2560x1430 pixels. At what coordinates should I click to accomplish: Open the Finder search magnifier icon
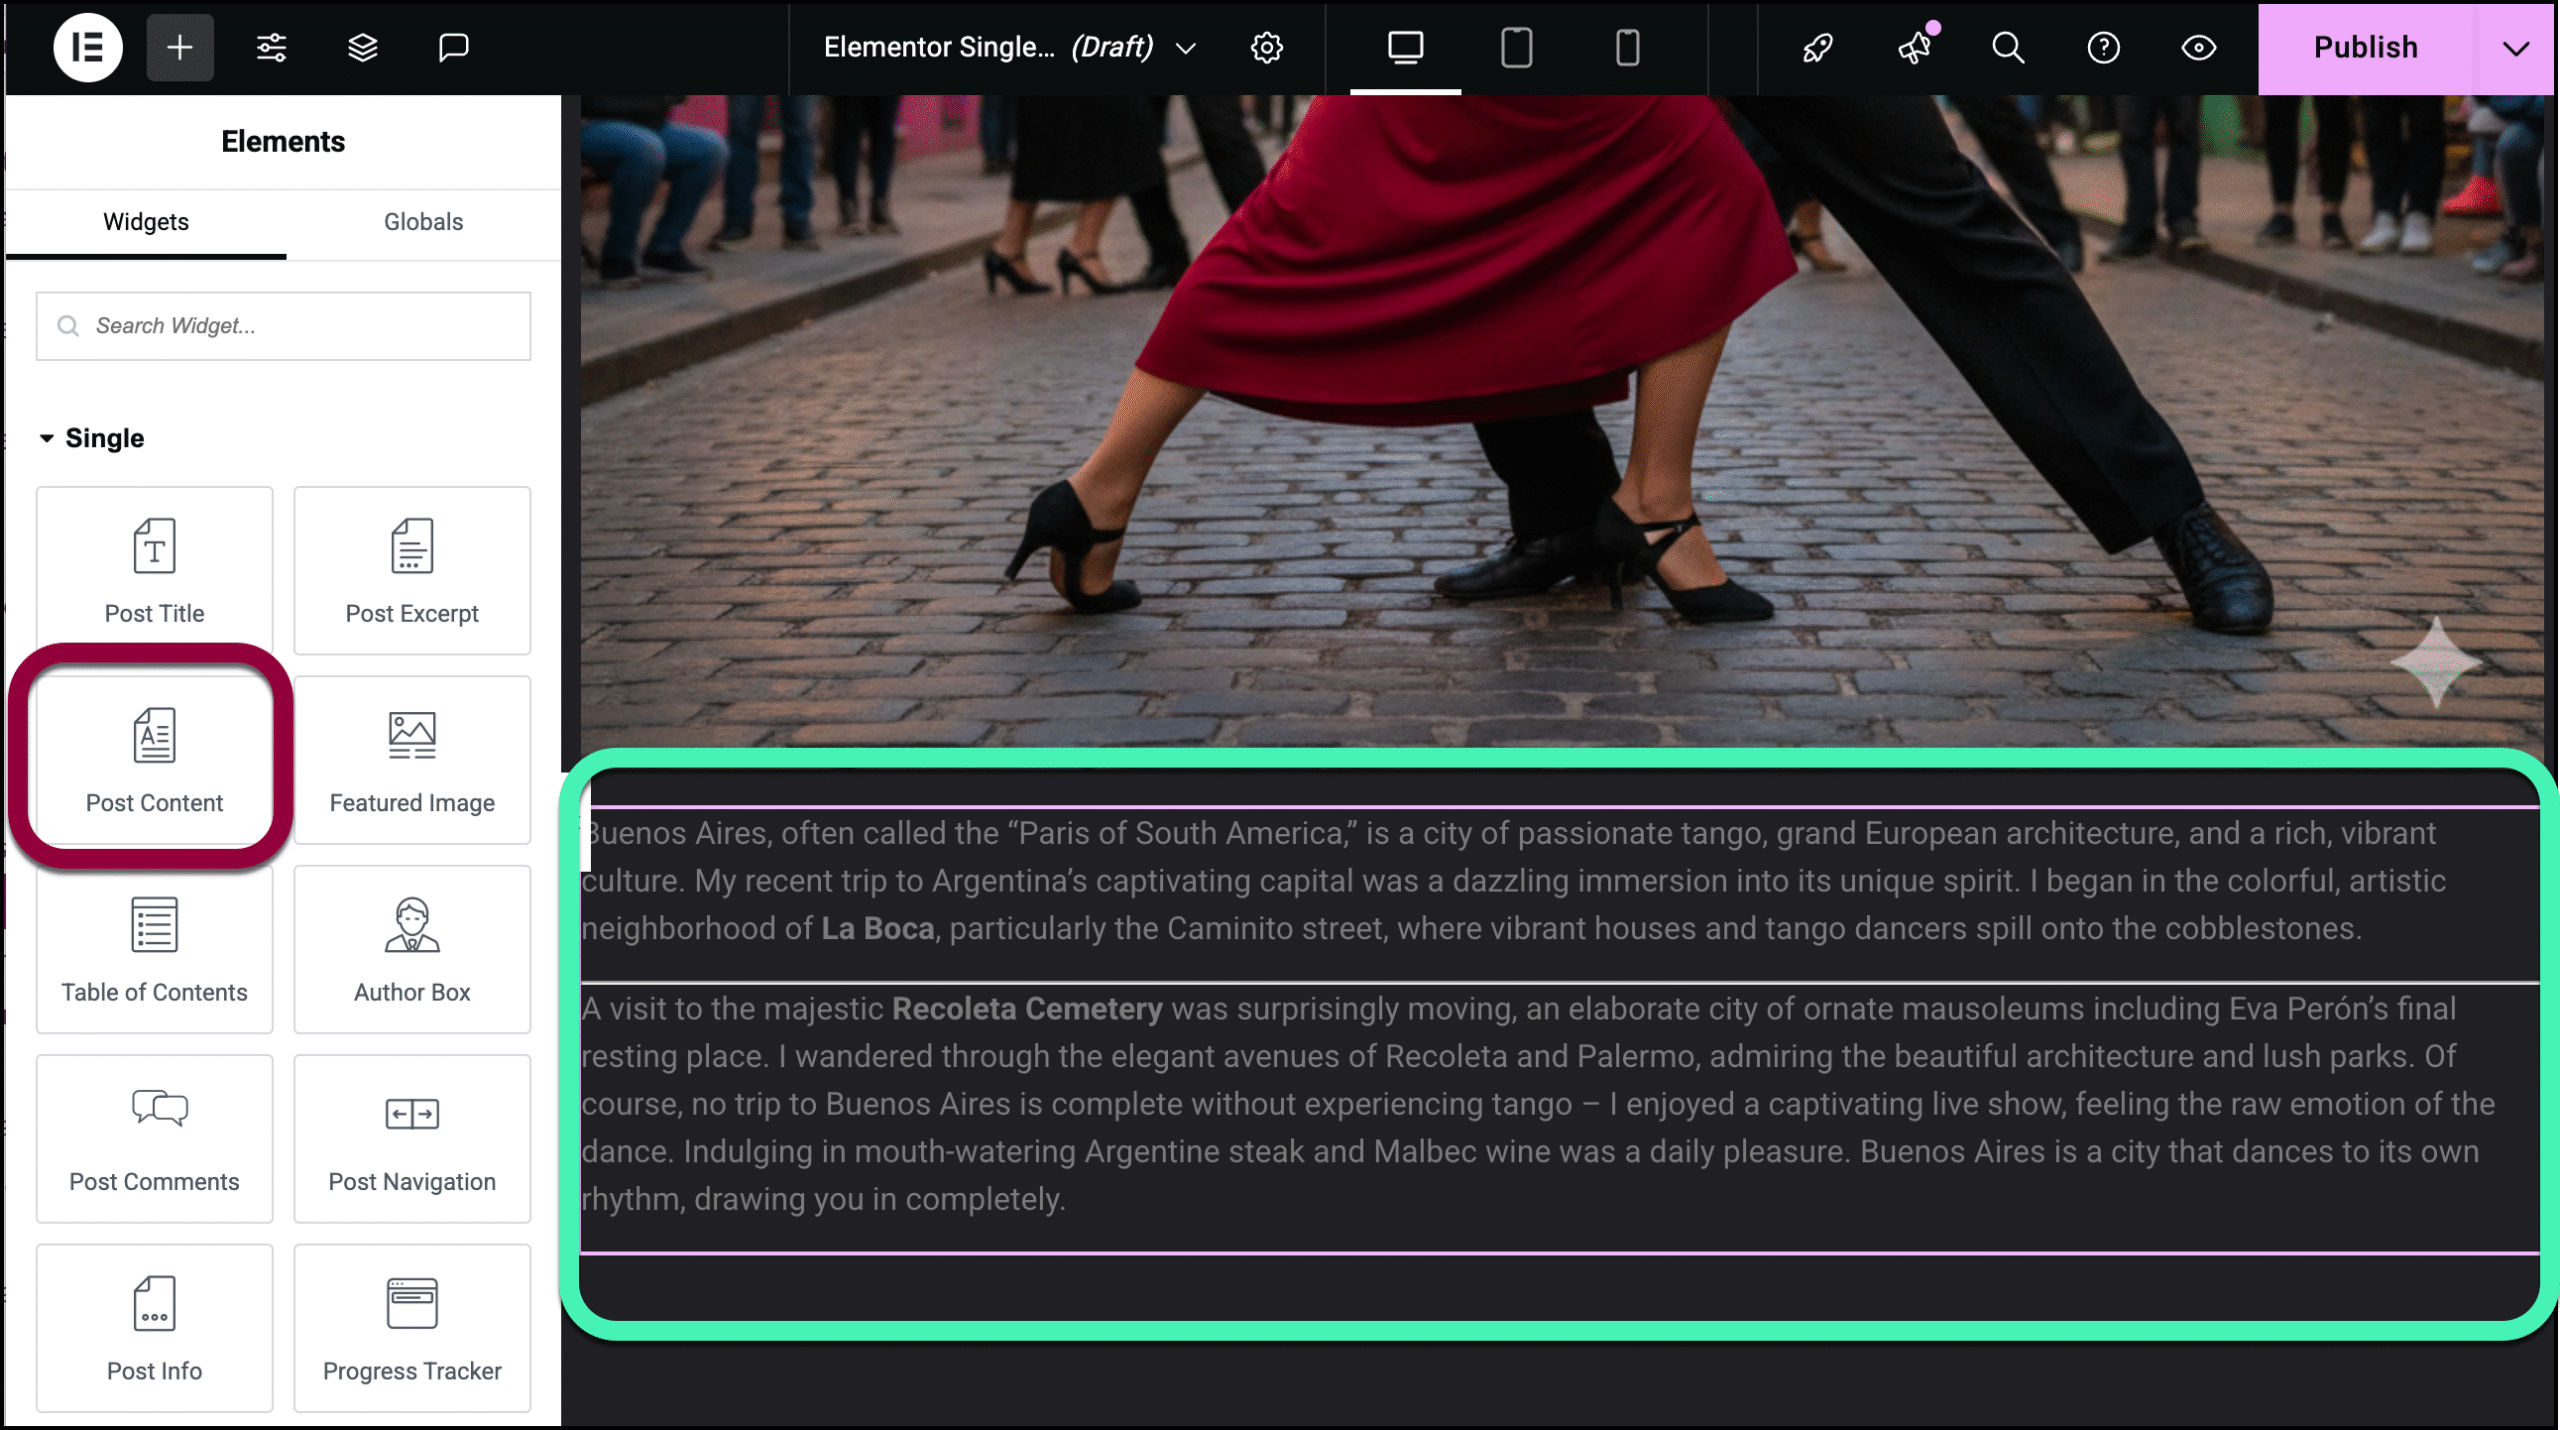[x=2007, y=47]
